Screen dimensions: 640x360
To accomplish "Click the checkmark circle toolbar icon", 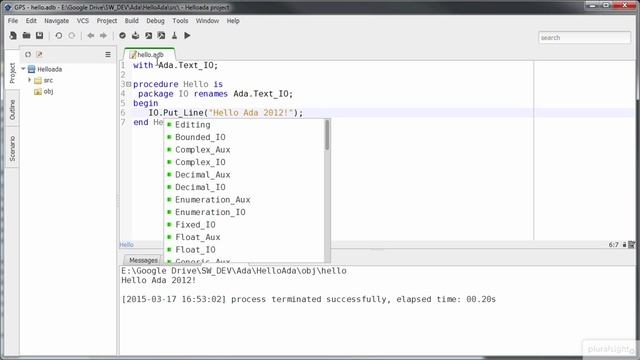I will tap(122, 36).
